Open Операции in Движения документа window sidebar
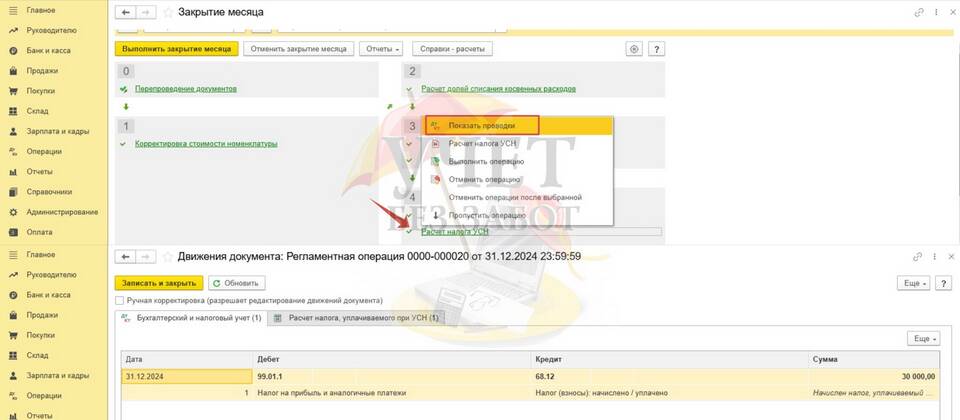The image size is (960, 420). [44, 396]
